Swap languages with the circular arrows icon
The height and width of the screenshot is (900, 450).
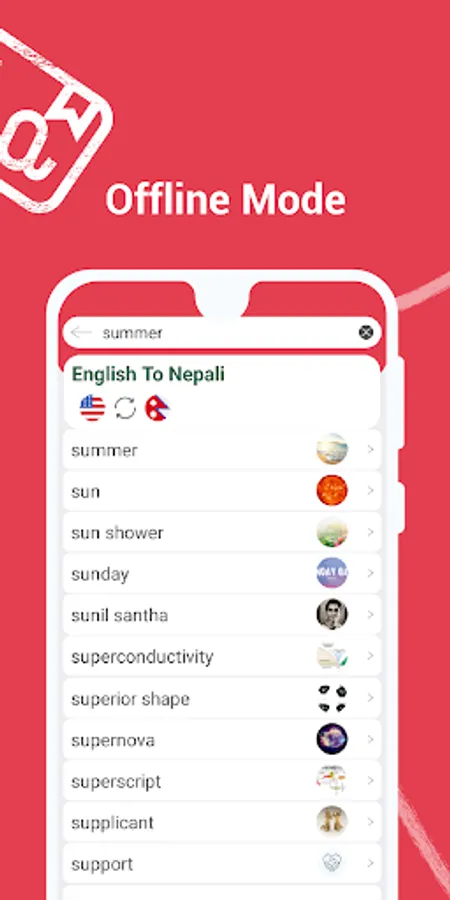[125, 408]
